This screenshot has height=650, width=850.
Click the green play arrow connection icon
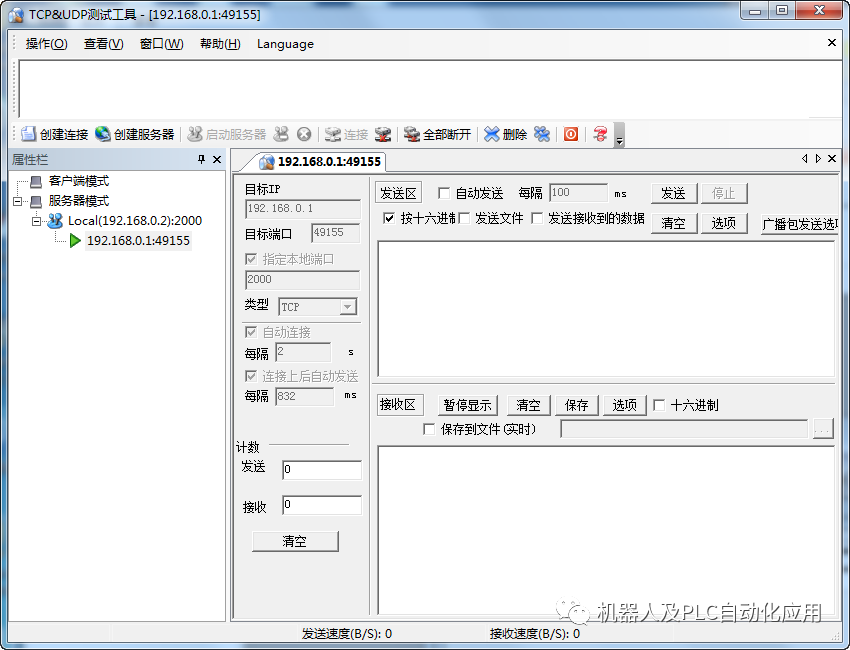click(75, 241)
